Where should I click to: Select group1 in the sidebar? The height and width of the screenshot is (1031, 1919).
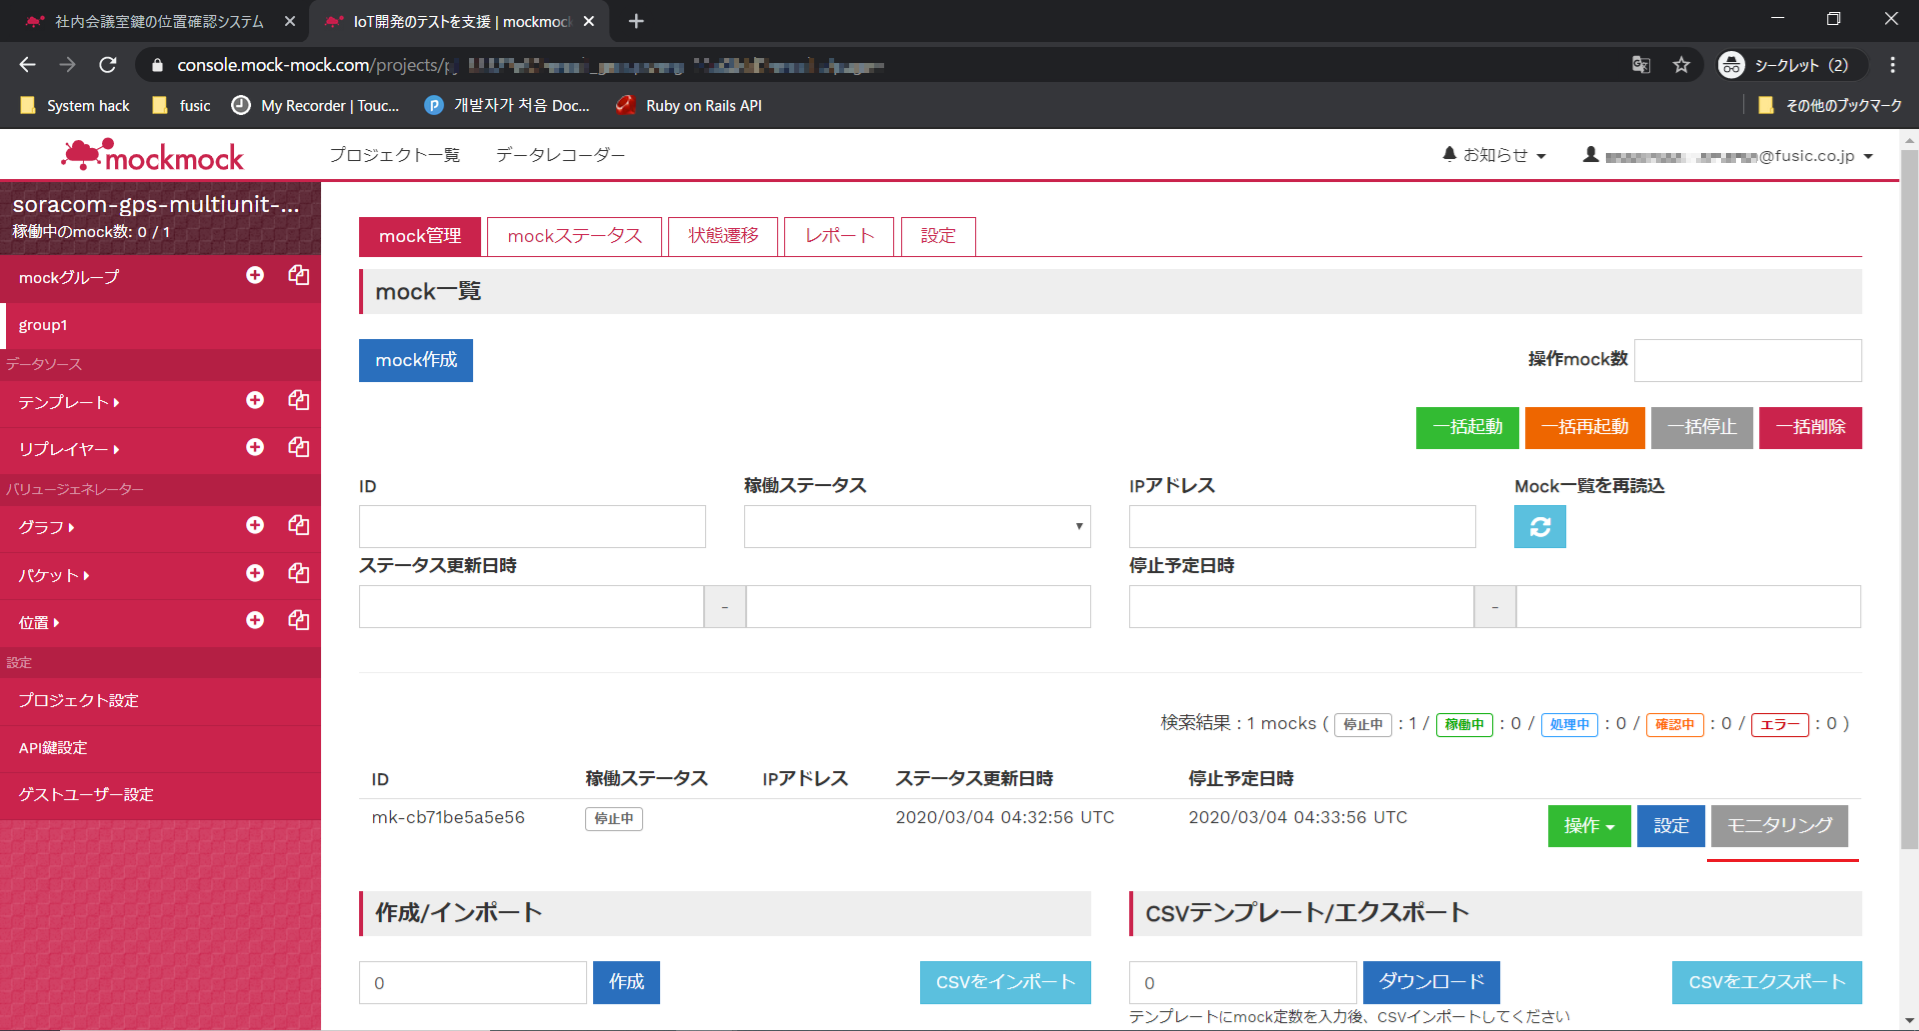[x=44, y=325]
